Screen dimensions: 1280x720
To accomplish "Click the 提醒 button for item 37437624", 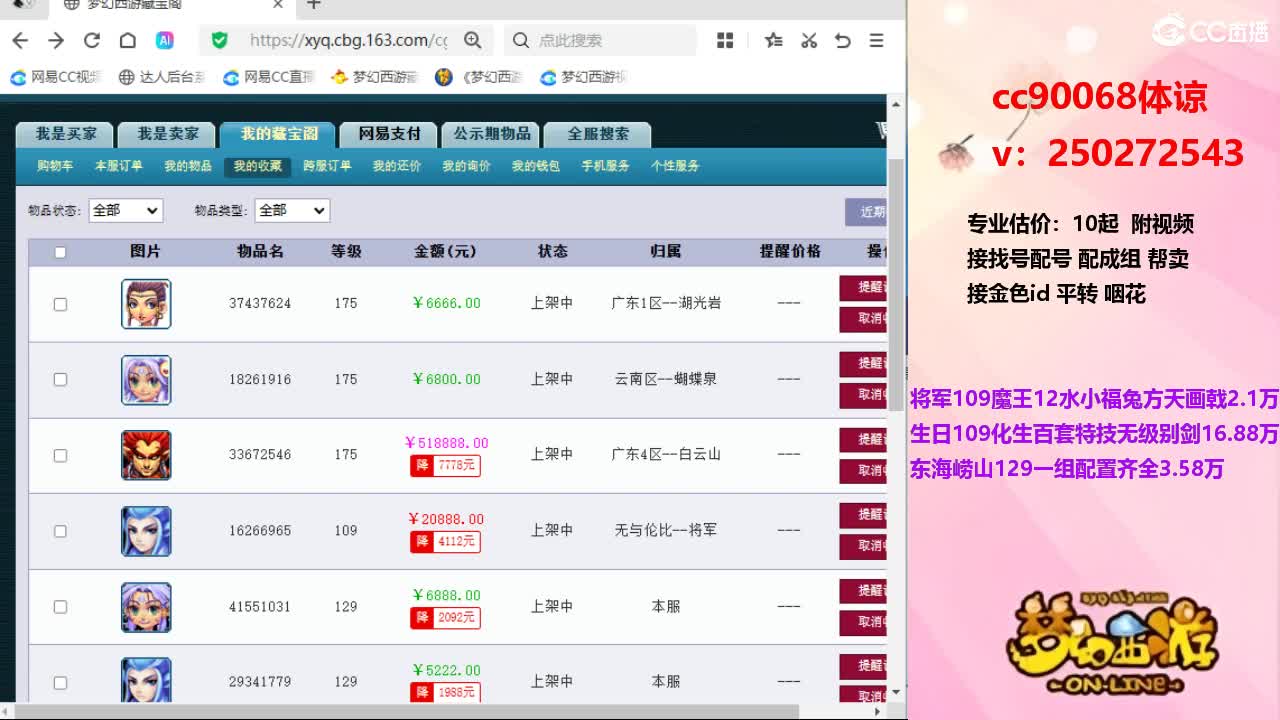I will pyautogui.click(x=863, y=288).
